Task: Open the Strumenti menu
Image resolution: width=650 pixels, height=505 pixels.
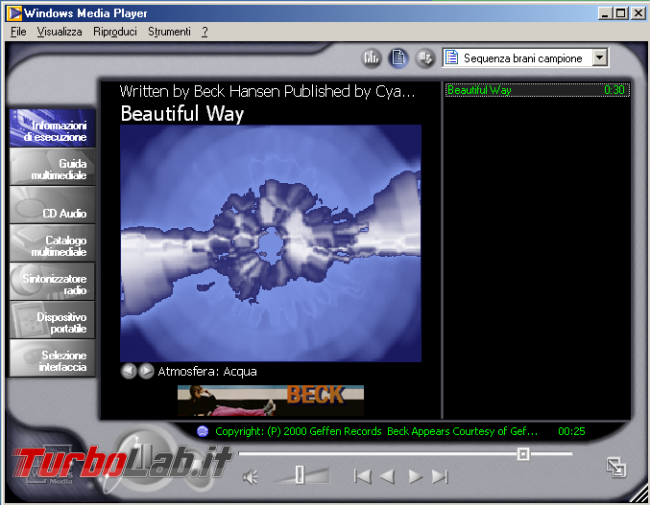Action: (x=169, y=32)
